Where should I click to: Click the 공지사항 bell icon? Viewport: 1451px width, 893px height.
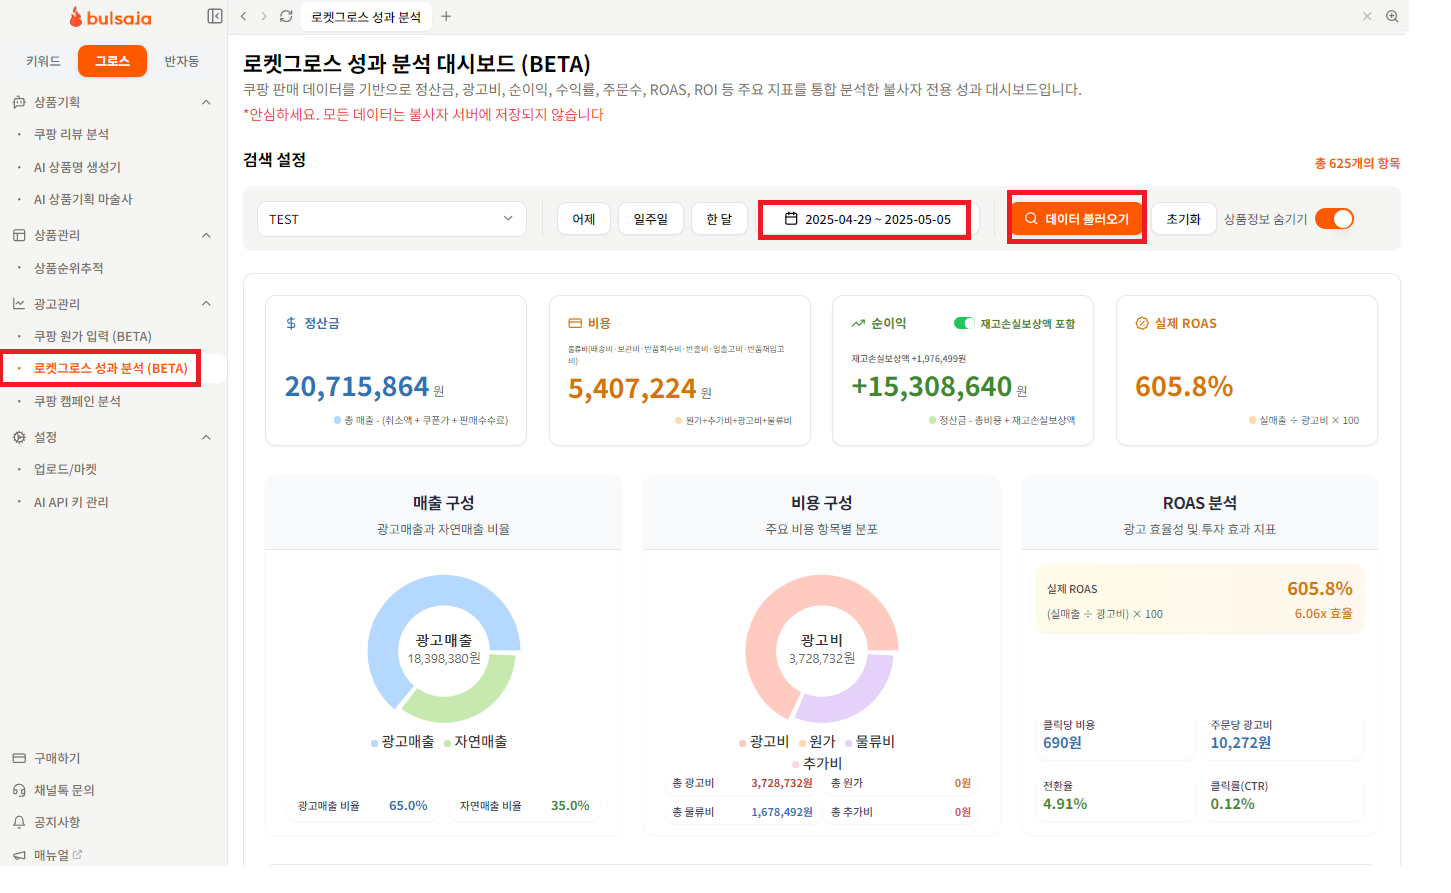point(19,822)
